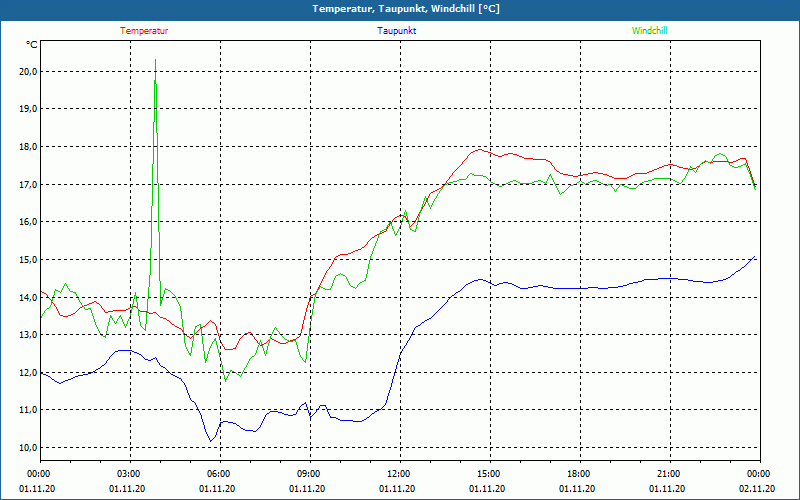Select the '09:00' time label

[x=308, y=473]
